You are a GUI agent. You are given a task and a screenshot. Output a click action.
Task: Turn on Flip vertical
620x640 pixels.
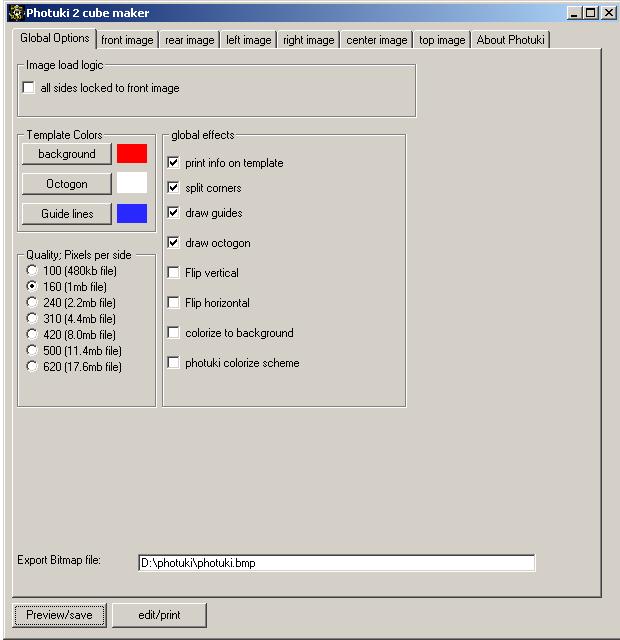point(174,273)
